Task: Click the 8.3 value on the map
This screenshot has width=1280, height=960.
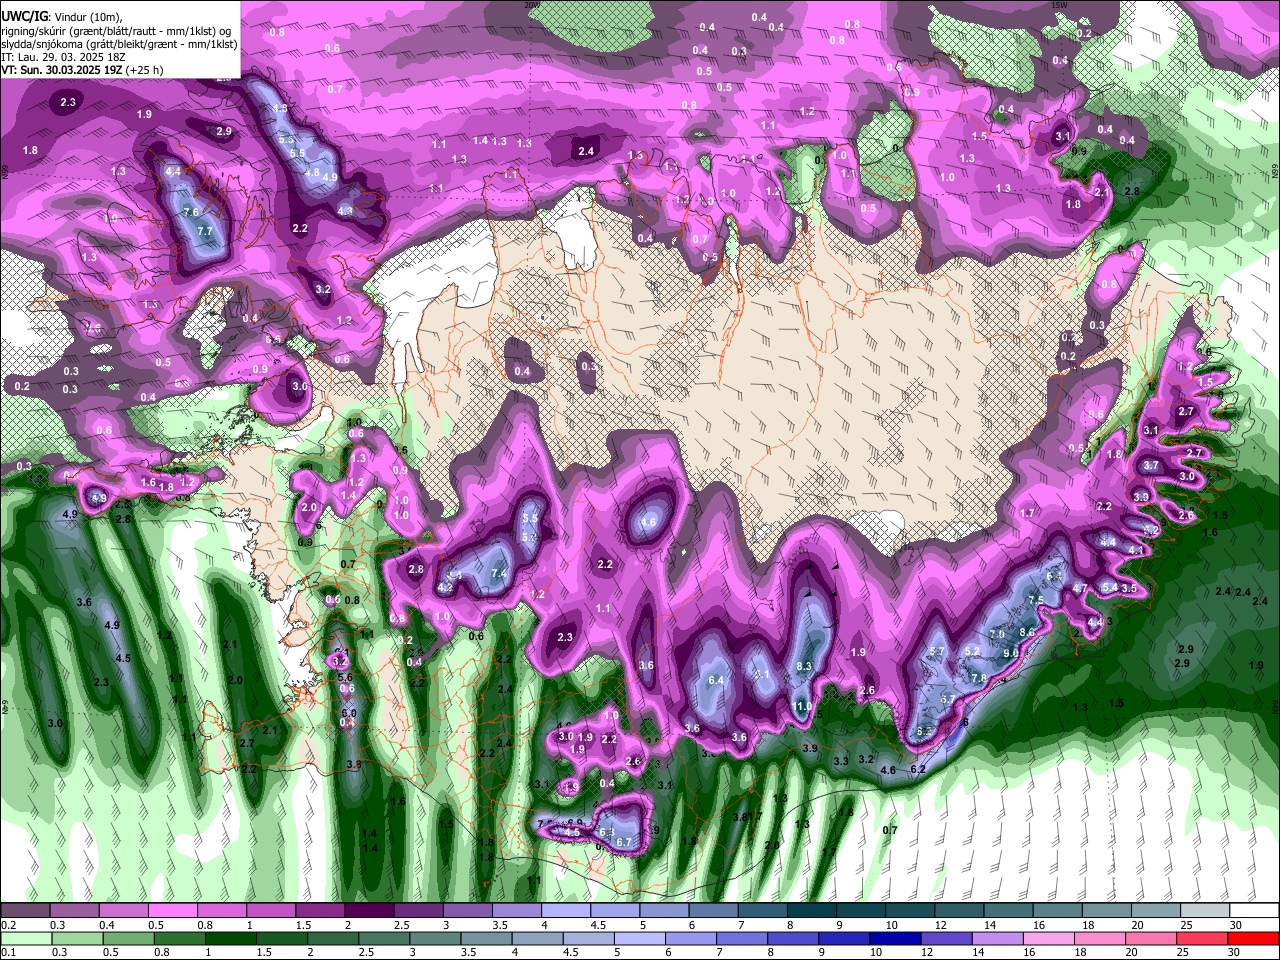Action: tap(804, 666)
